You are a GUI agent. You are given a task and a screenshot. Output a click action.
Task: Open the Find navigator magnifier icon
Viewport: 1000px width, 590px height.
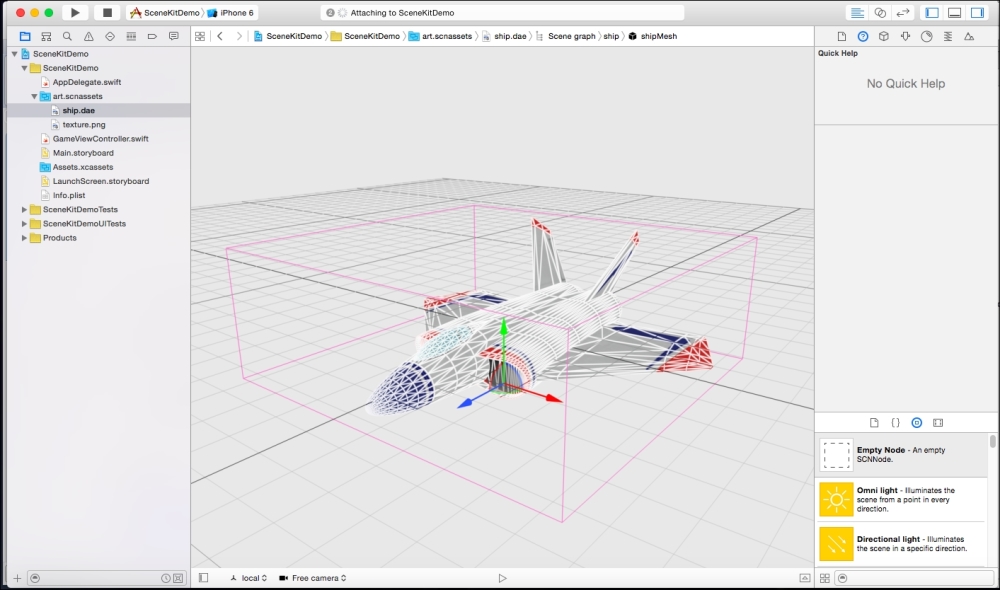coord(67,36)
